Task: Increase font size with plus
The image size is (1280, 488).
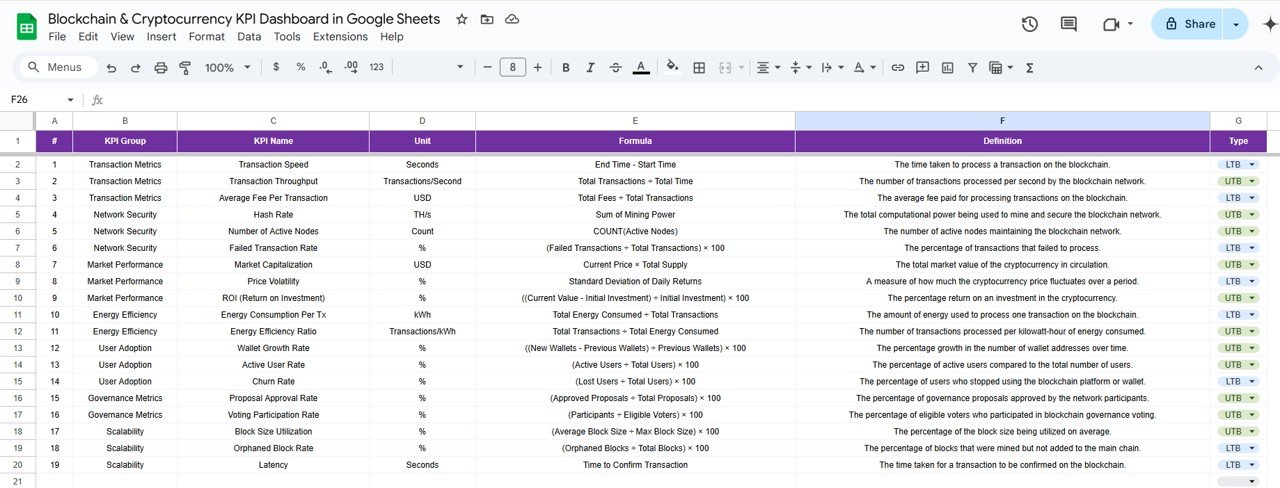Action: coord(538,67)
